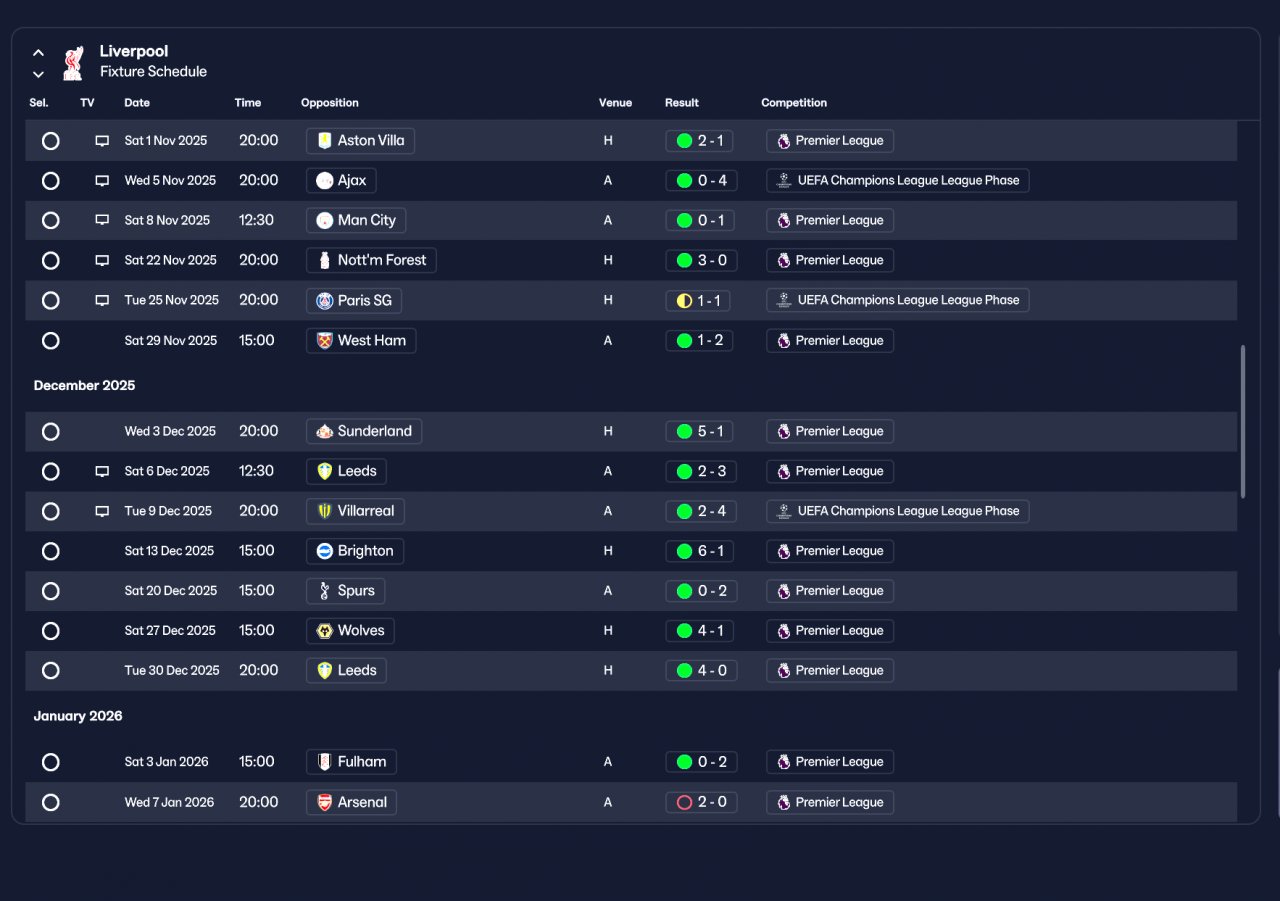Click Premier League logo on Man City row
This screenshot has width=1280, height=901.
784,221
